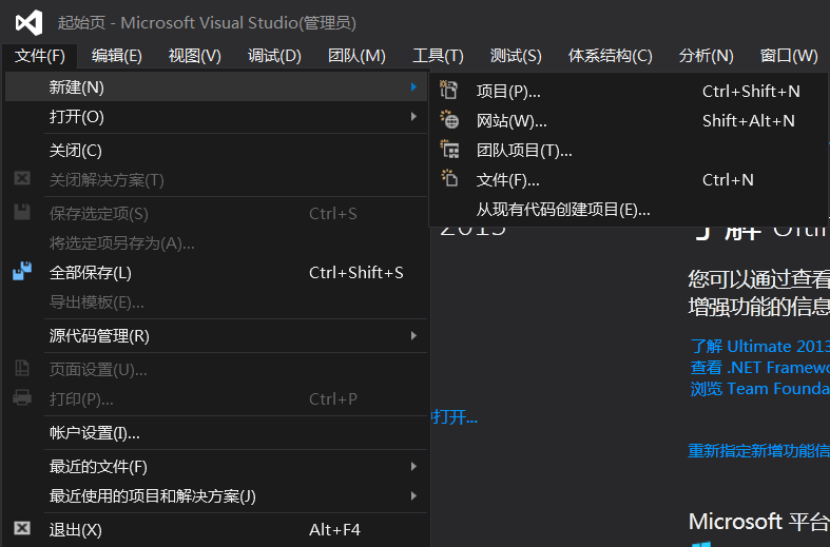Choose 最近使用的项目和解决方案(J) entry
The width and height of the screenshot is (830, 548).
(216, 496)
